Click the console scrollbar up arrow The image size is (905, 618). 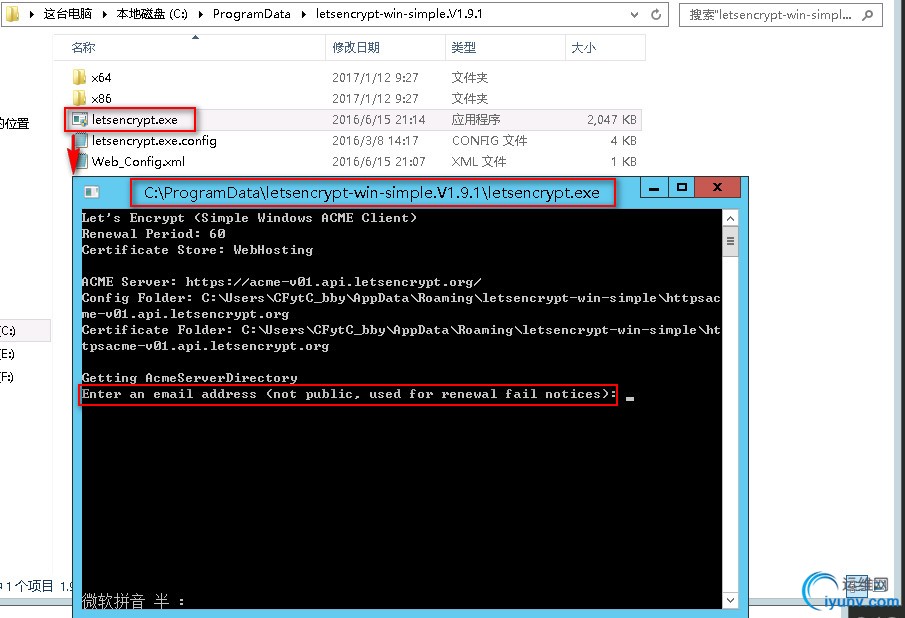(730, 218)
